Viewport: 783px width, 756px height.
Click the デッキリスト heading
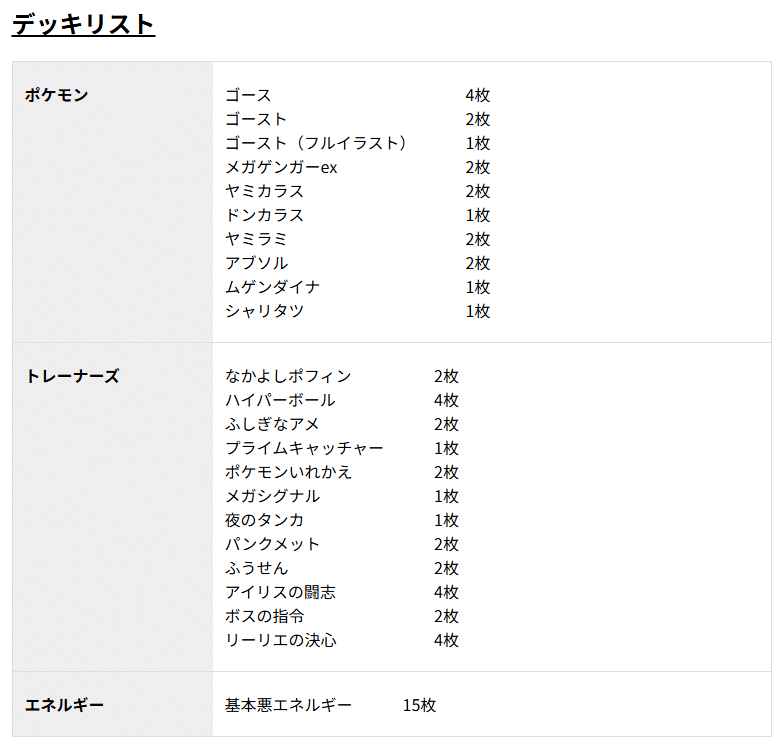coord(83,24)
